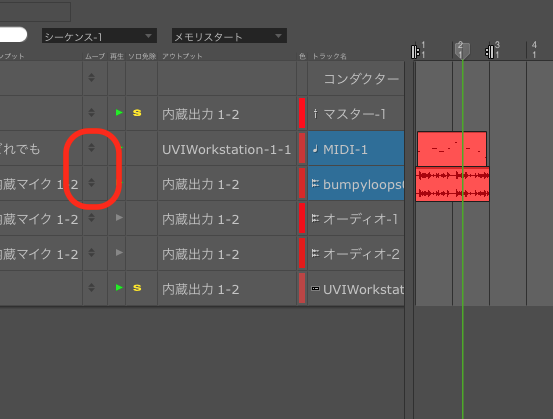The image size is (553, 419).
Task: Click the 再生 column header
Action: click(x=116, y=56)
